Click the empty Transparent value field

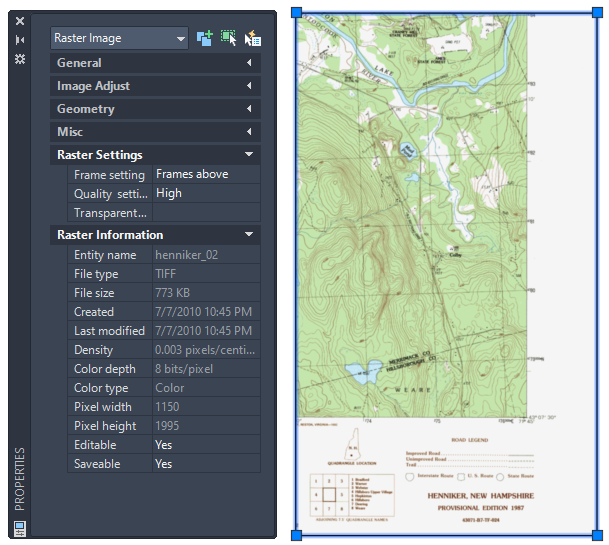coord(206,212)
